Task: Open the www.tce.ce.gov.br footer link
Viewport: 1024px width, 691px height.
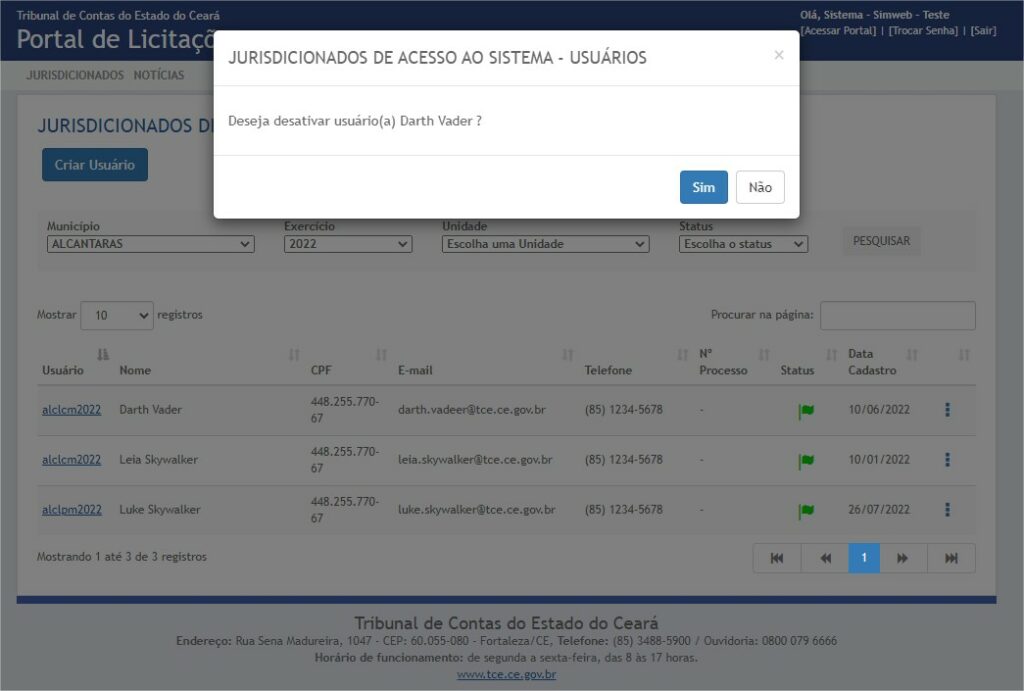Action: 506,674
